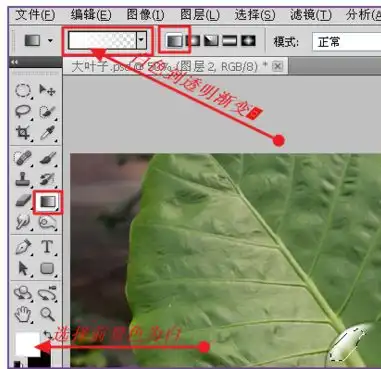Enable Reflected Gradient style

[x=230, y=41]
